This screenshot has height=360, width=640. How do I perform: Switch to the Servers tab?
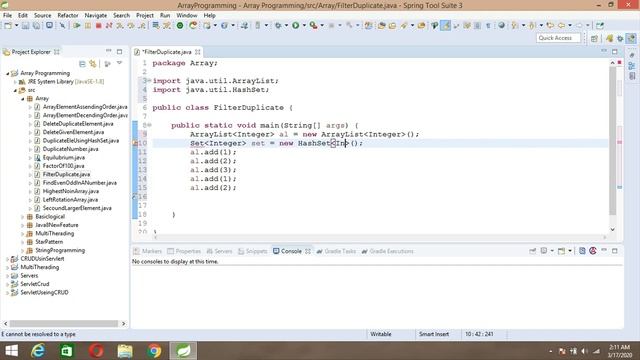[x=220, y=251]
